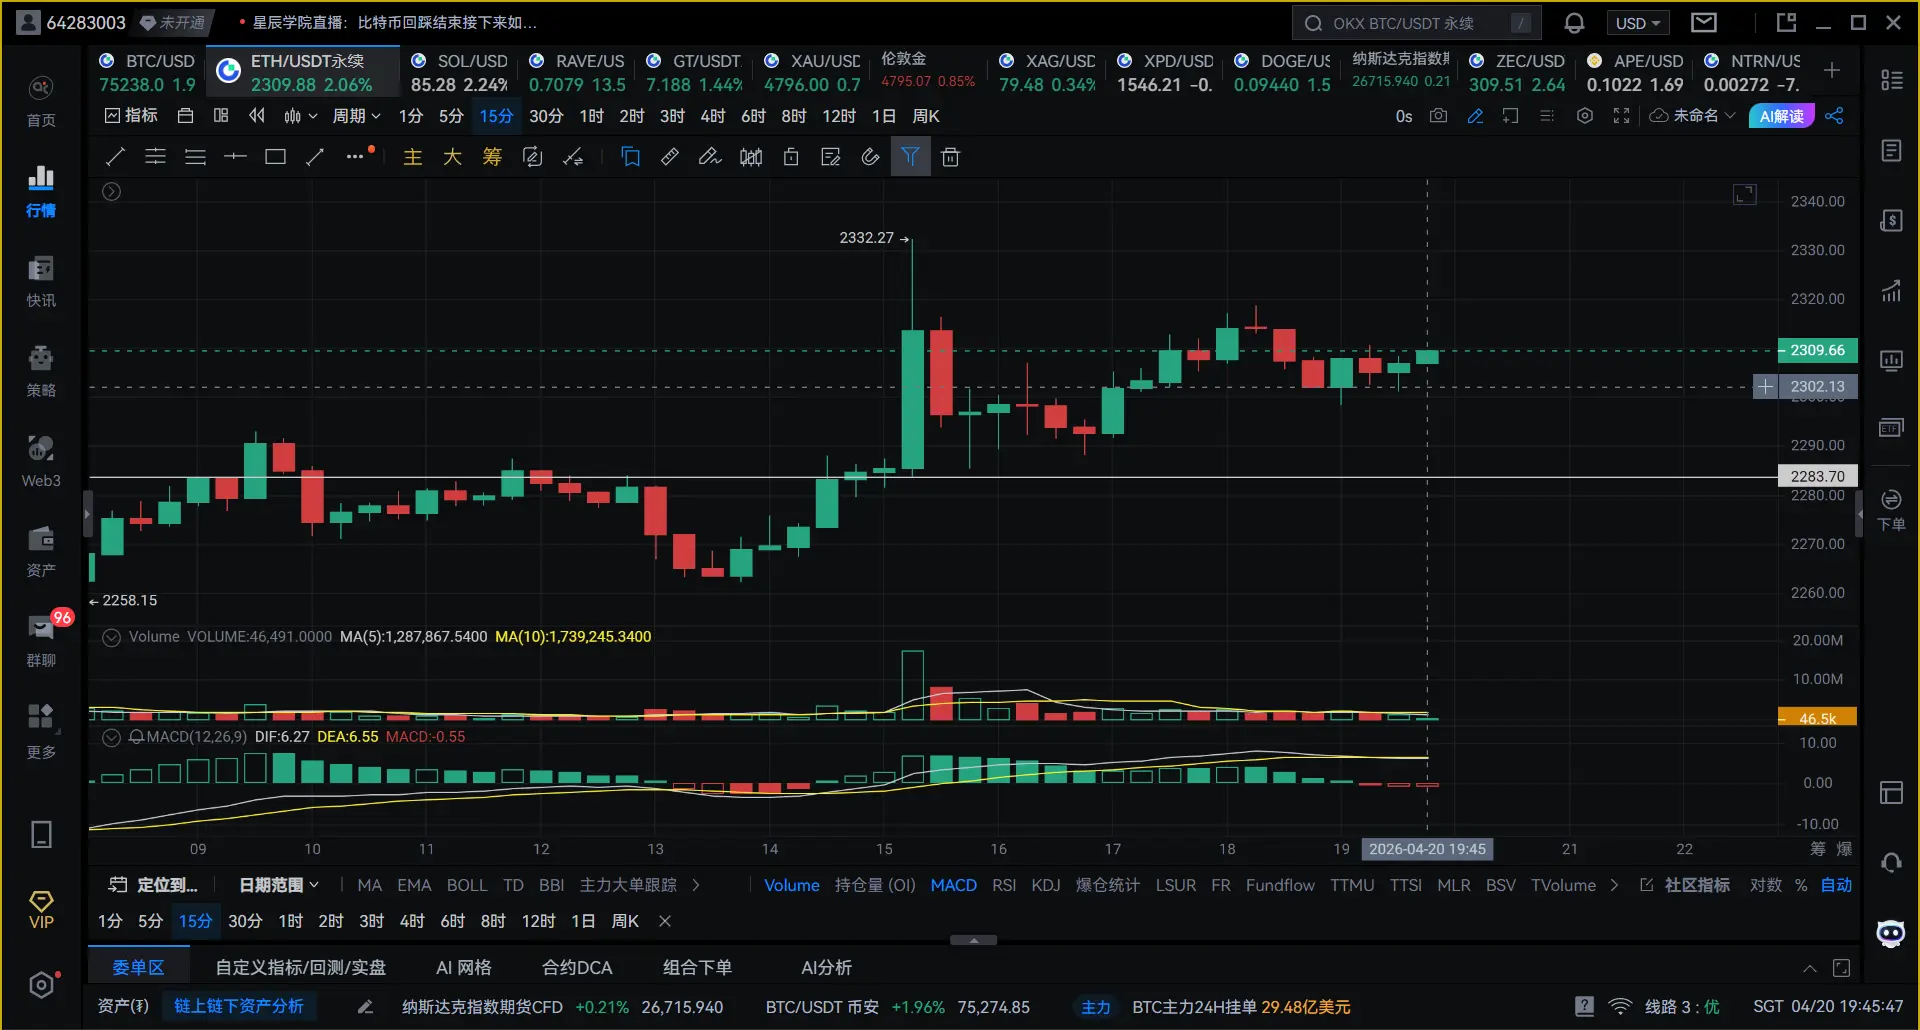Screen dimensions: 1920x1030
Task: Select the ruler measurement tool
Action: 670,157
